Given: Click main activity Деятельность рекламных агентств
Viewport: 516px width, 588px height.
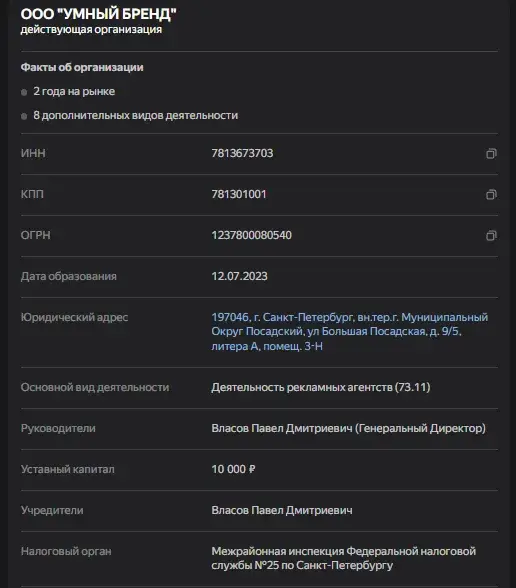Looking at the screenshot, I should pyautogui.click(x=321, y=387).
